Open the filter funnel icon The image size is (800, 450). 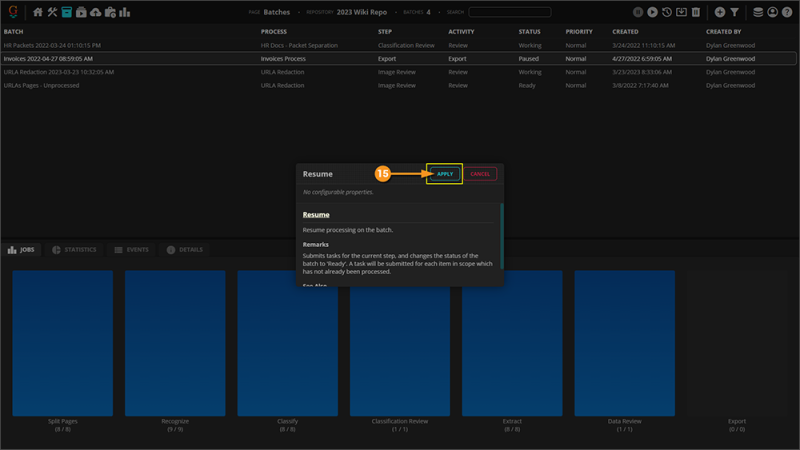[734, 12]
